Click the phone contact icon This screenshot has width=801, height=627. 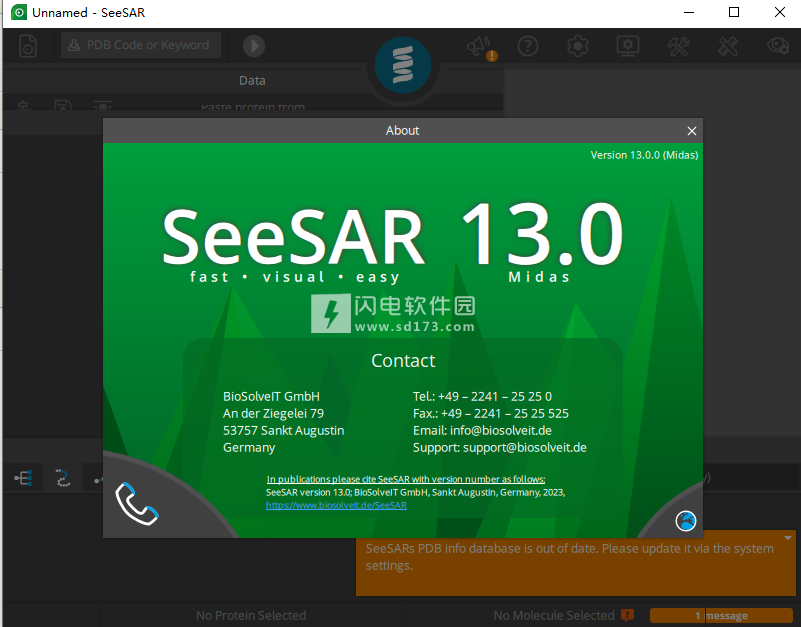point(136,503)
